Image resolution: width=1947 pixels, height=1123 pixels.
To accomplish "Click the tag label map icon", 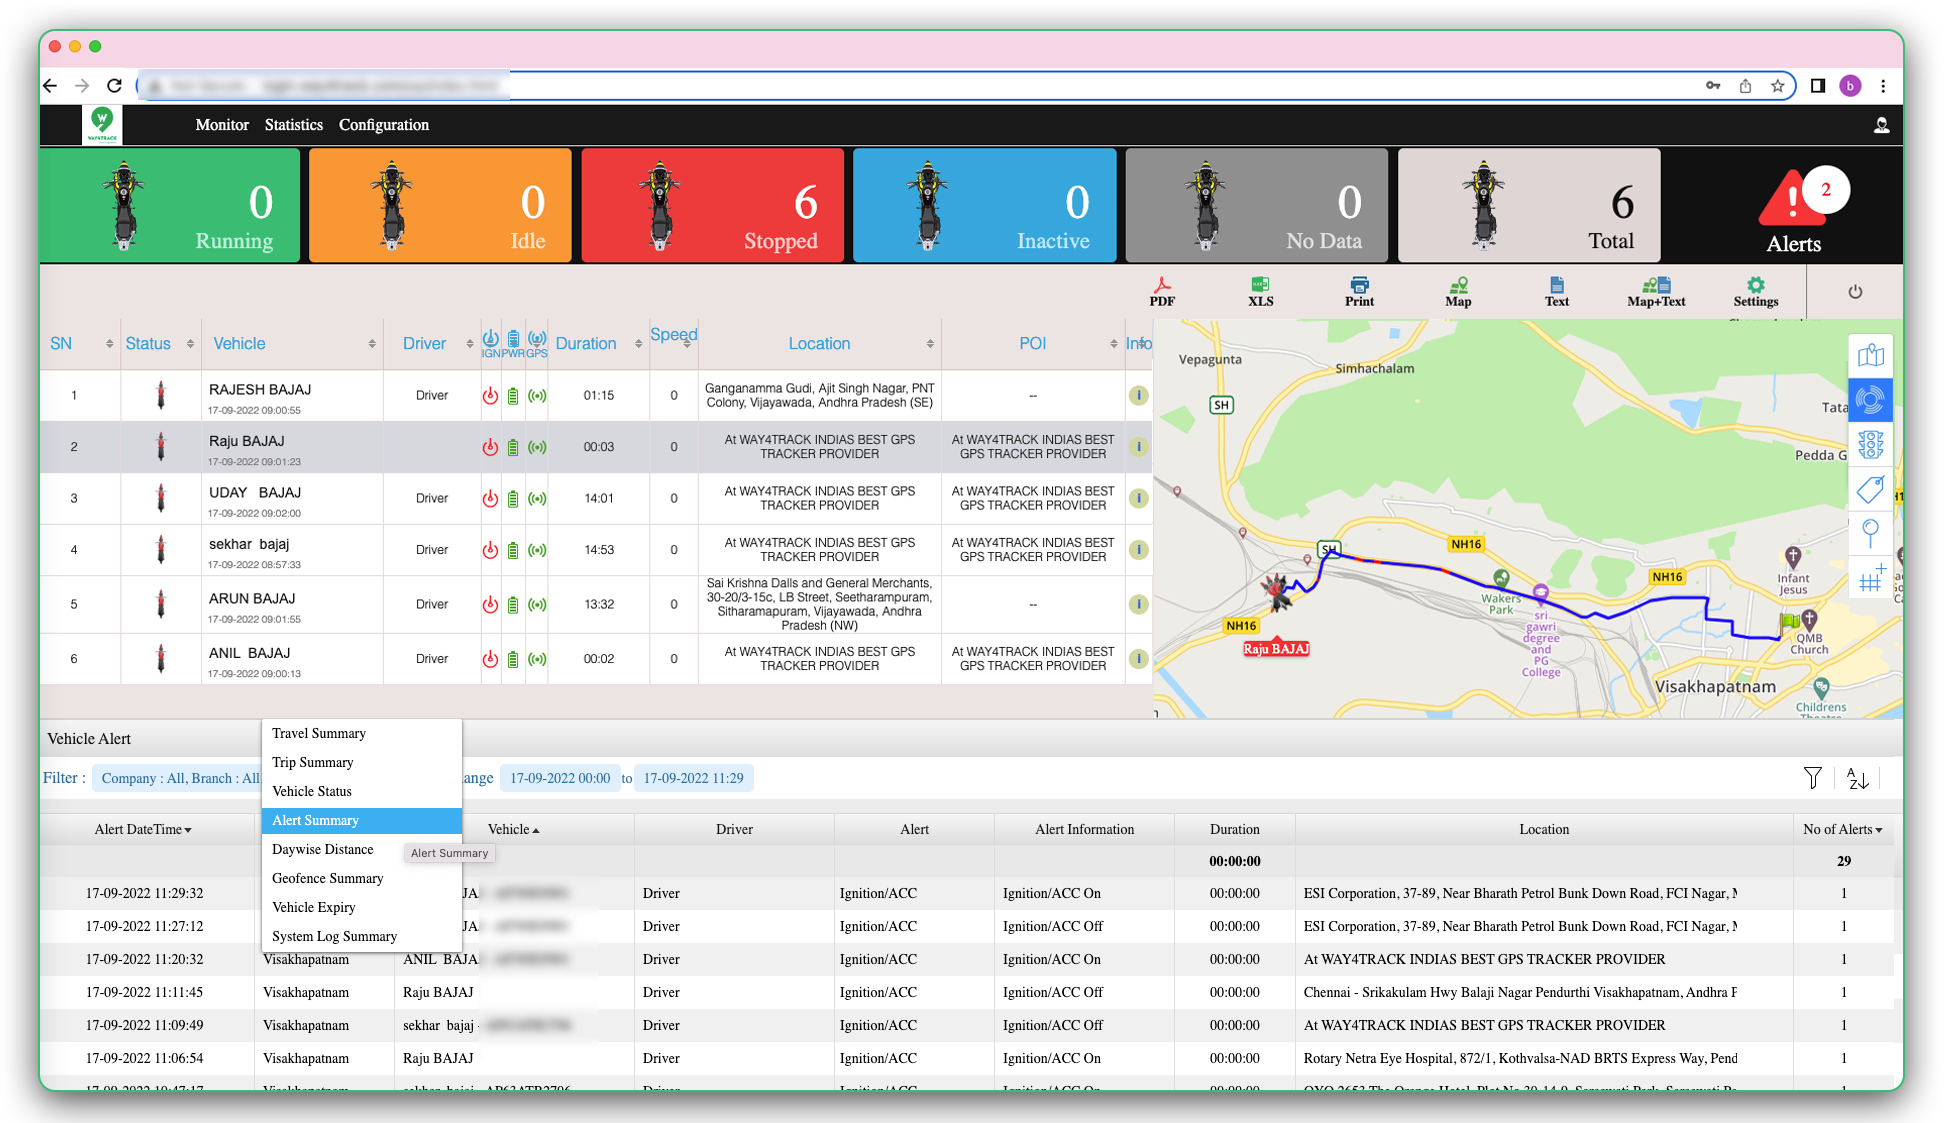I will click(x=1870, y=489).
